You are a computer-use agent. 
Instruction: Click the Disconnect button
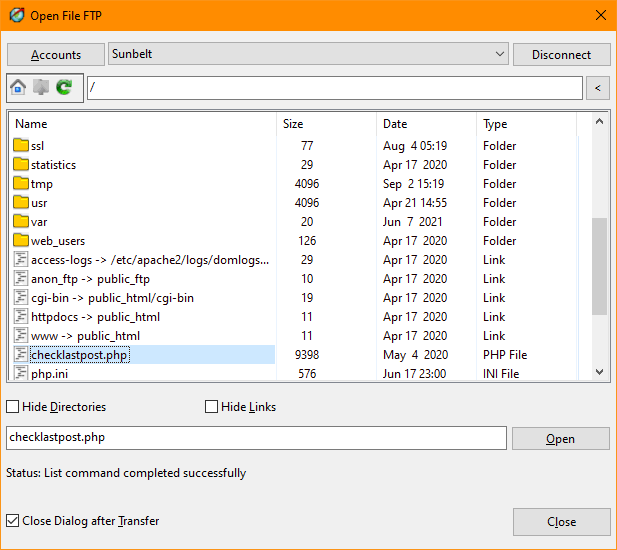(x=562, y=54)
